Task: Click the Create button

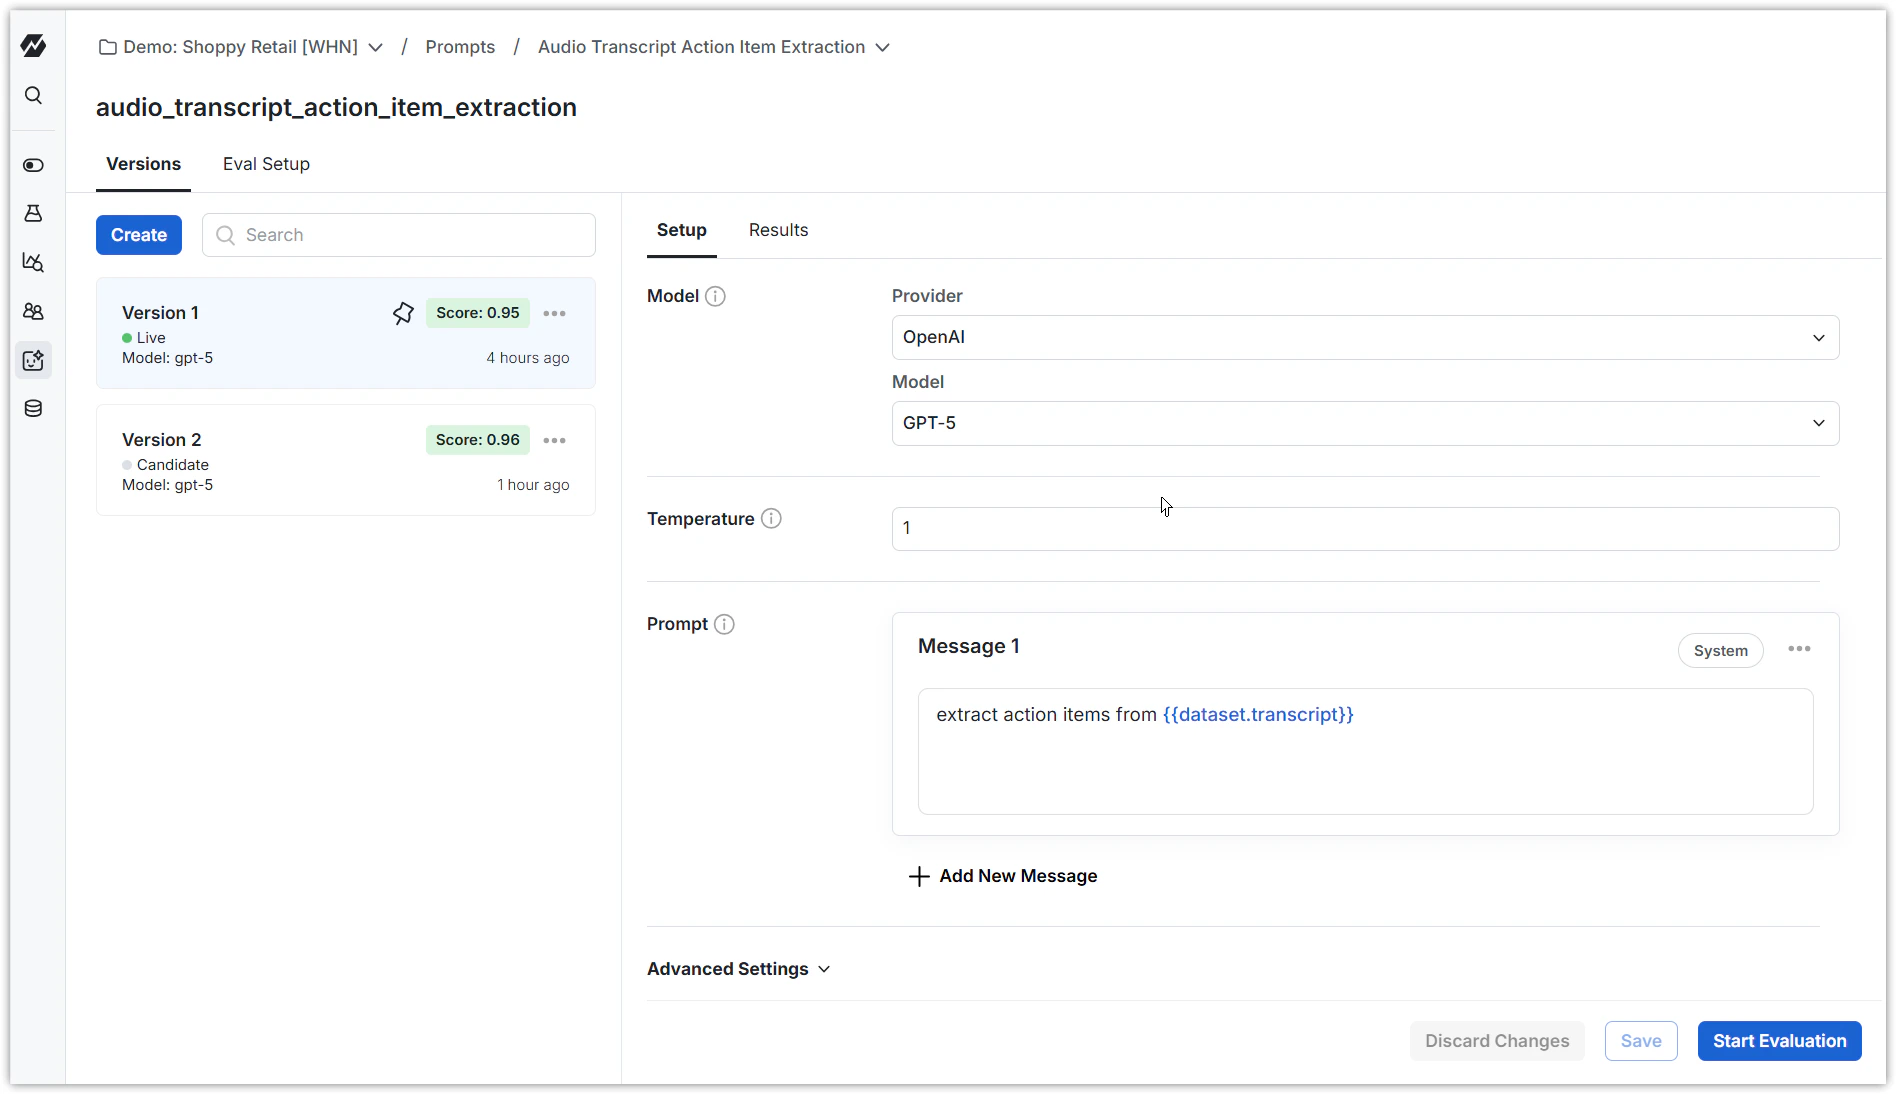Action: [139, 235]
